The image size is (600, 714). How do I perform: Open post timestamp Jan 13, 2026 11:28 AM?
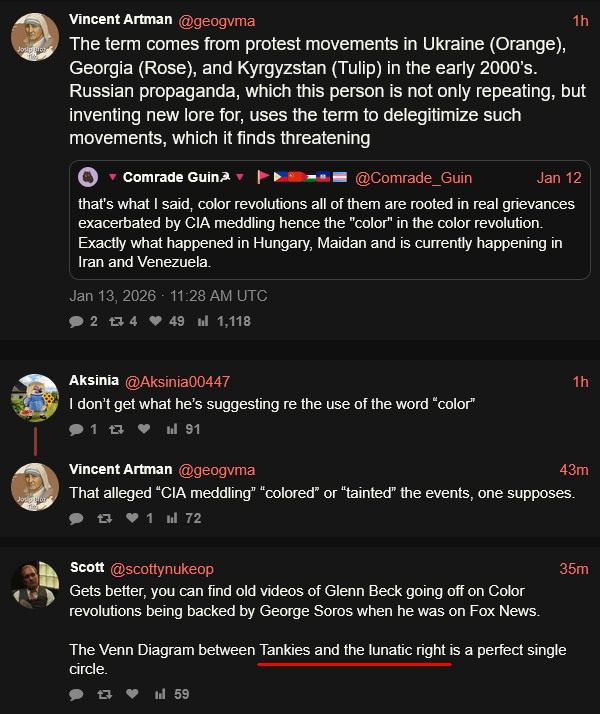point(168,295)
